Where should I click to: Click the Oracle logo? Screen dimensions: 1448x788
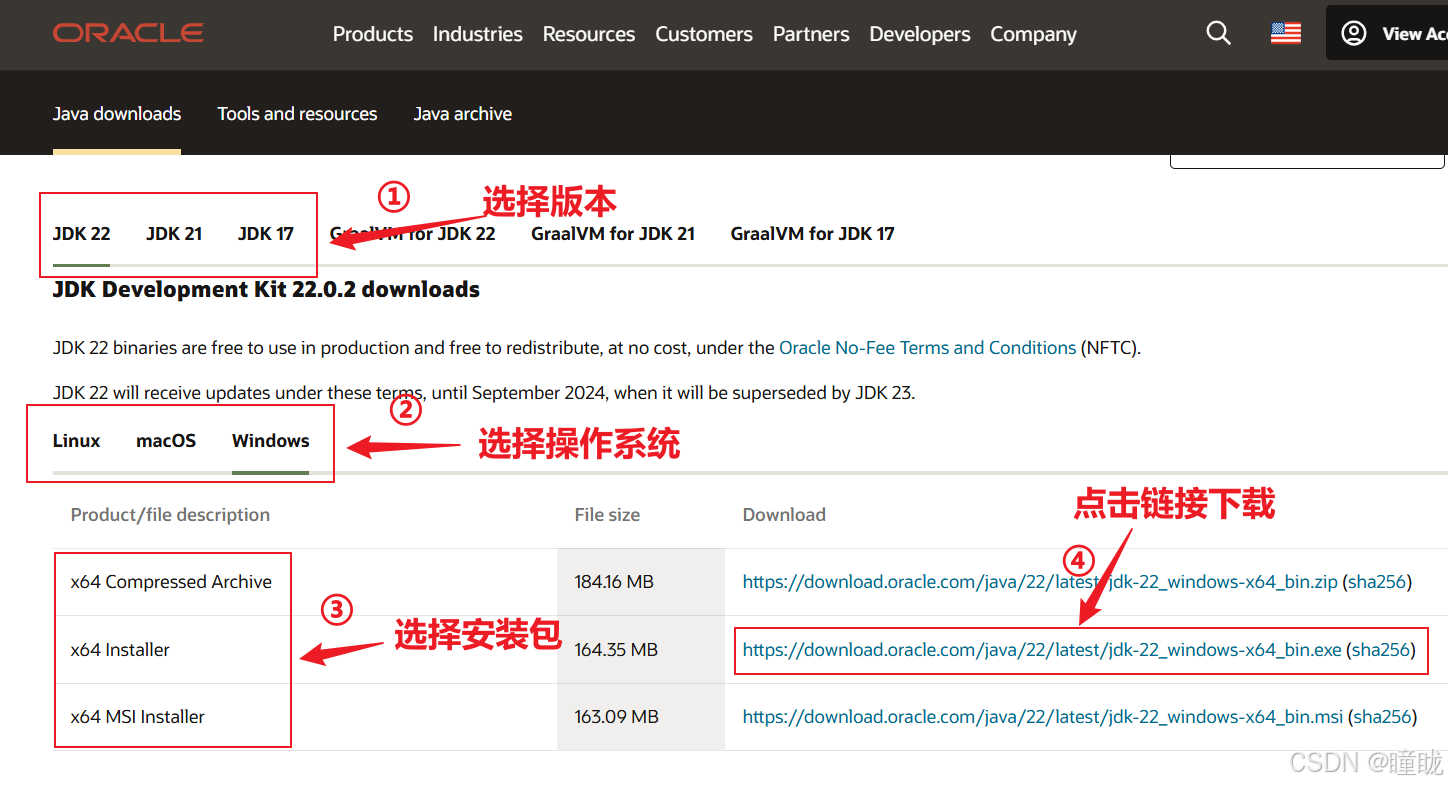(x=128, y=33)
